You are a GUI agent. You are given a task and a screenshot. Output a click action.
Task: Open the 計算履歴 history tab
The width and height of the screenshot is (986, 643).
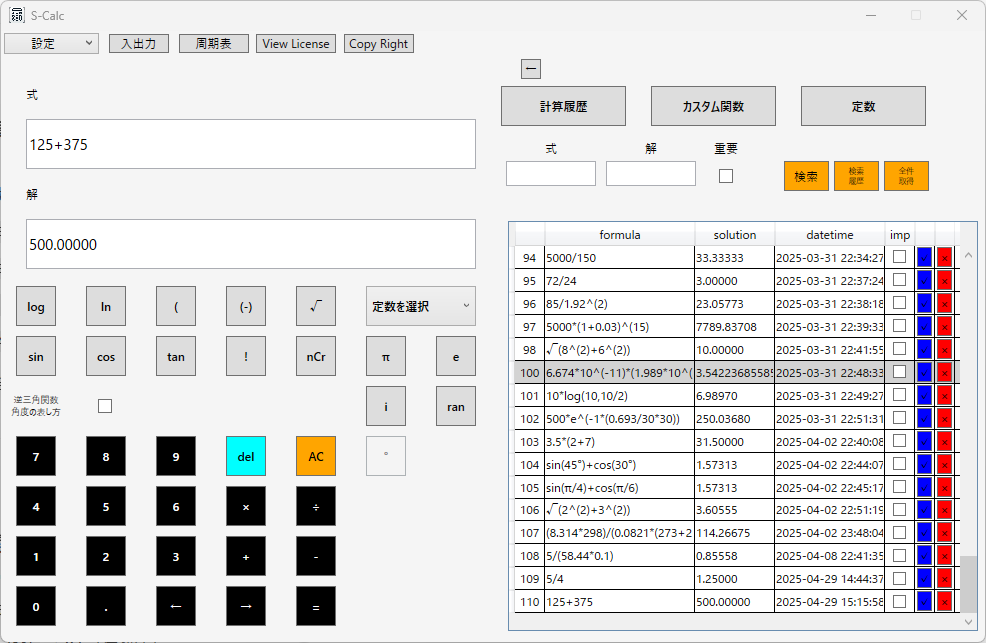[563, 106]
